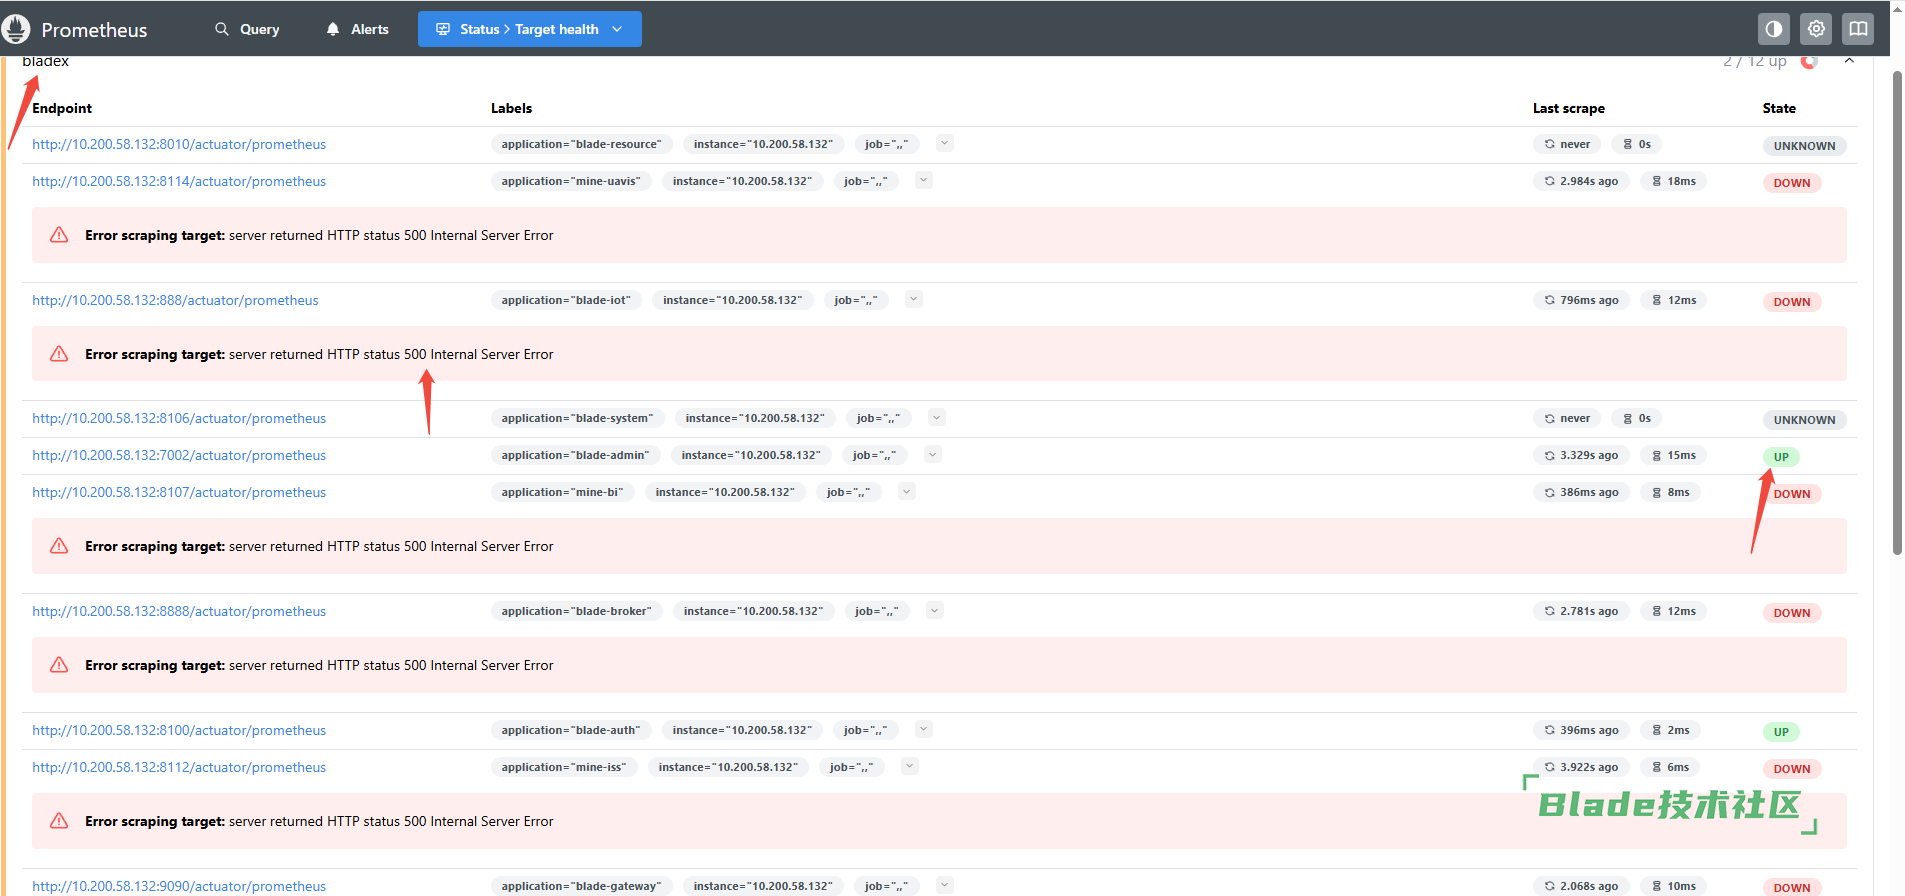The image size is (1905, 896).
Task: Expand labels for blade-broker row
Action: (x=934, y=610)
